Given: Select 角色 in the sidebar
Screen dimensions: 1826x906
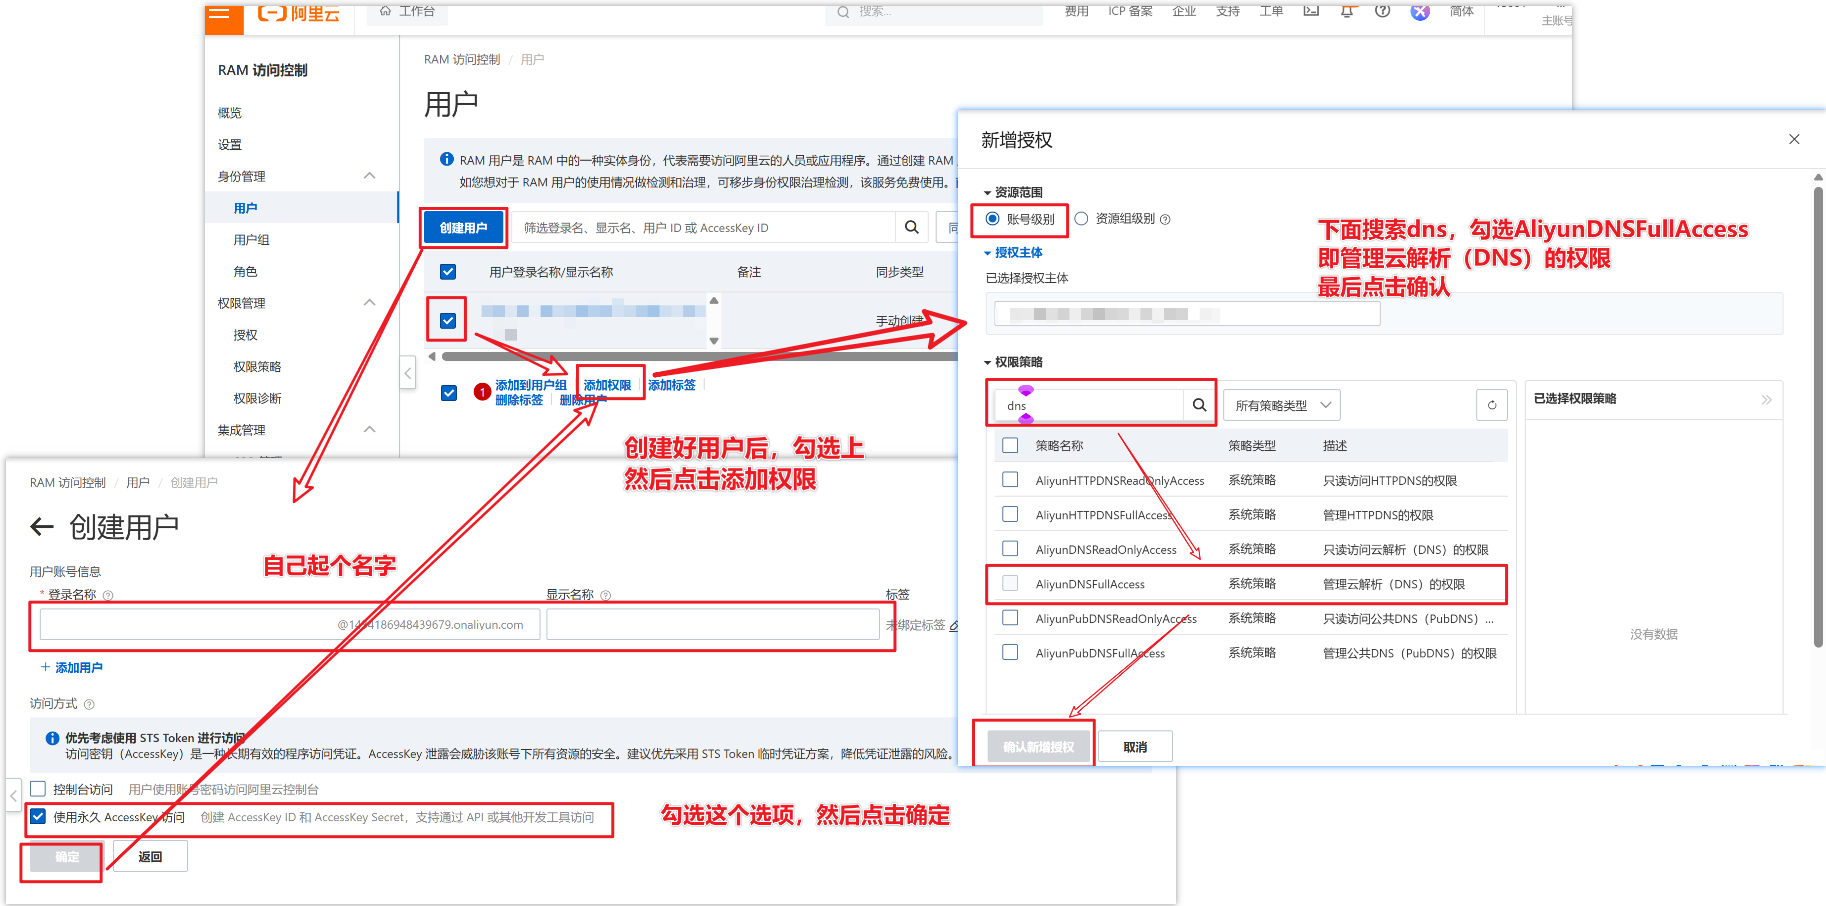Looking at the screenshot, I should (x=245, y=272).
